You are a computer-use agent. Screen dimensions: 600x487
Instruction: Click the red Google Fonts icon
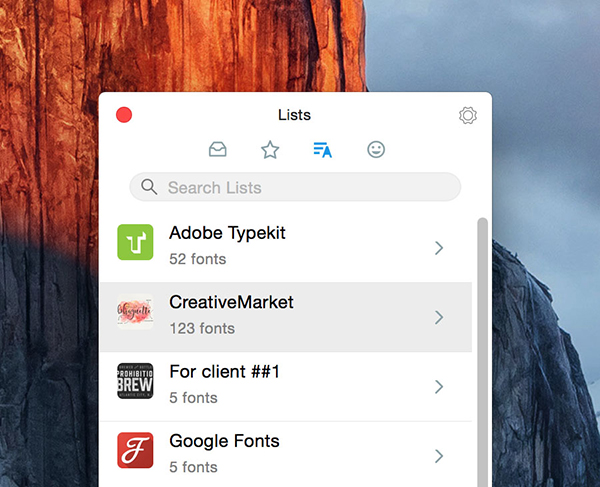135,450
